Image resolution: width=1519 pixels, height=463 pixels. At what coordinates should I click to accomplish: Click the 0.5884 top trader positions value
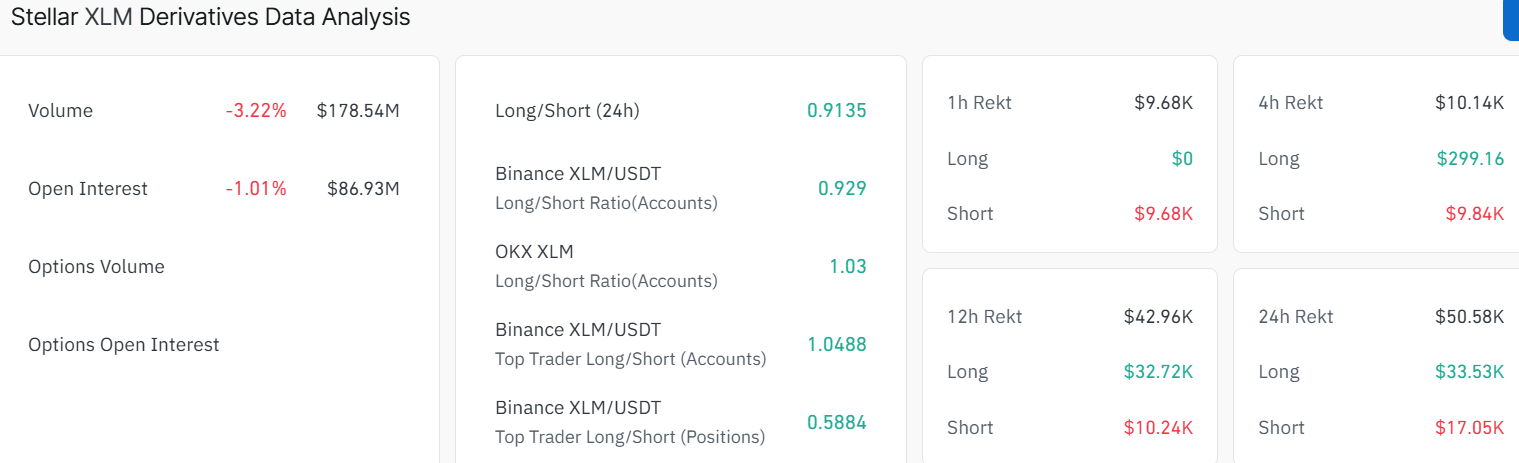coord(837,422)
